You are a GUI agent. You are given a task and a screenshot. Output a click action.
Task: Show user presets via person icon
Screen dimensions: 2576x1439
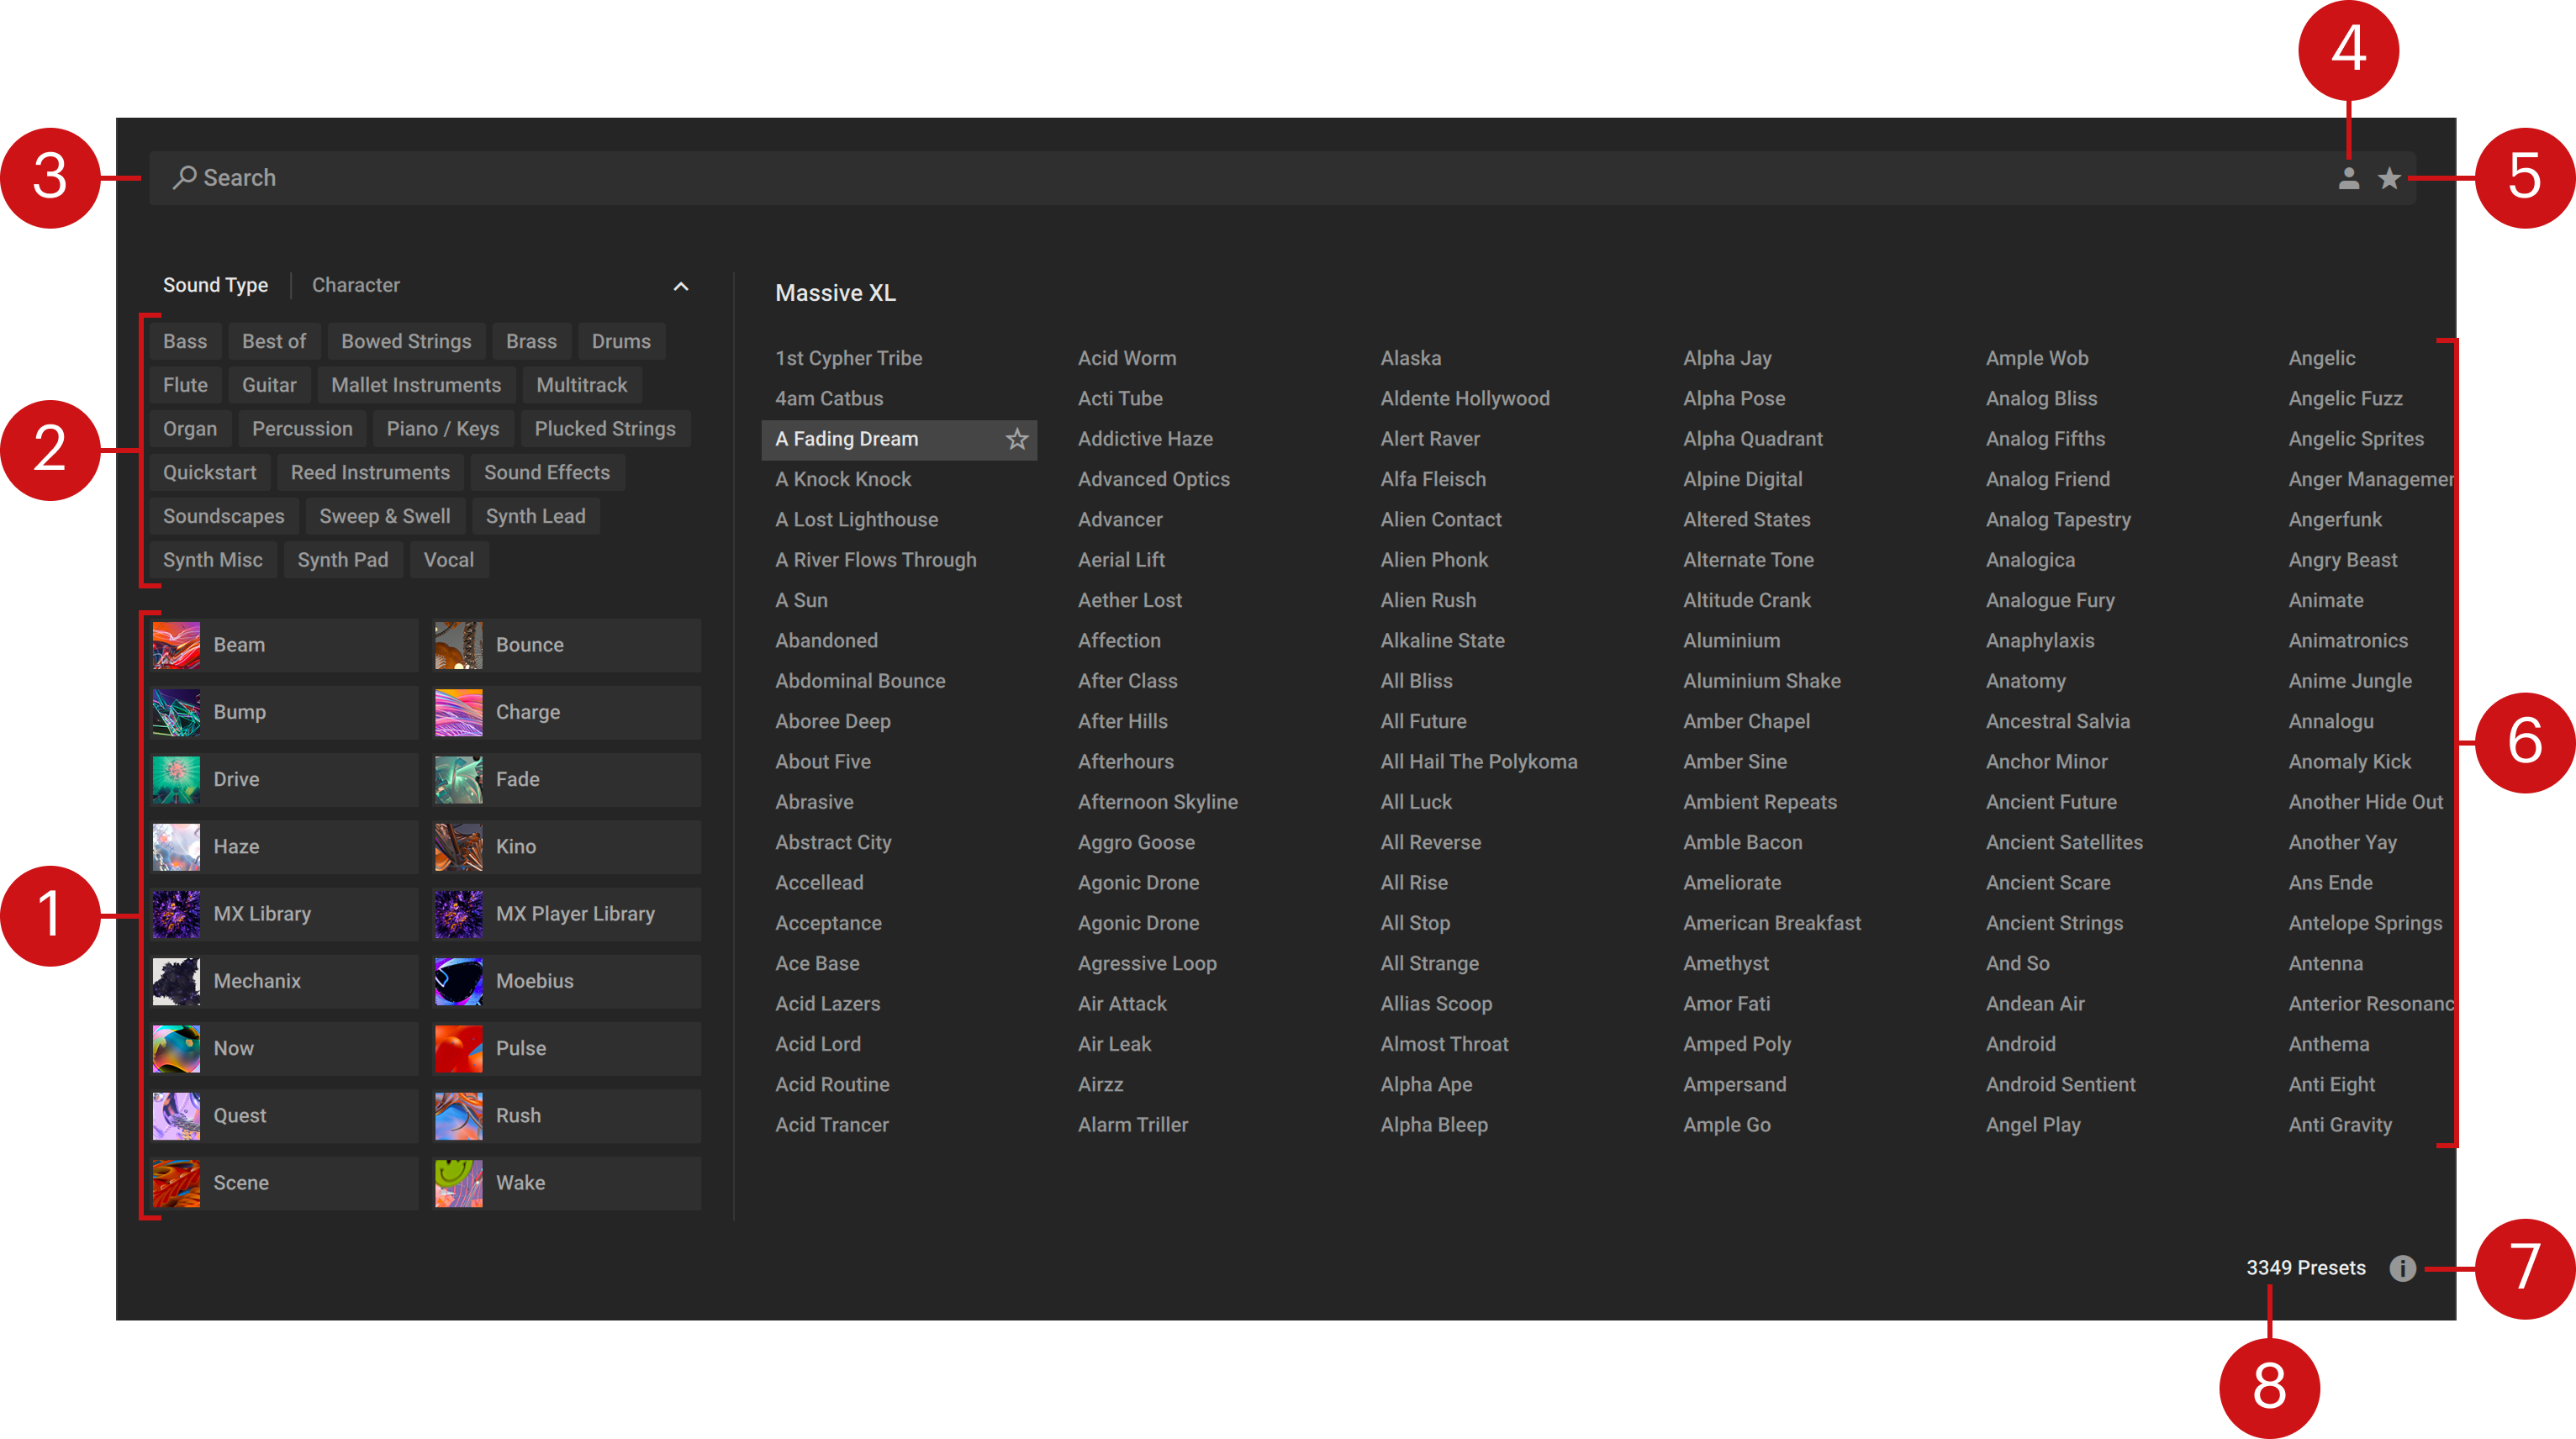[2348, 178]
